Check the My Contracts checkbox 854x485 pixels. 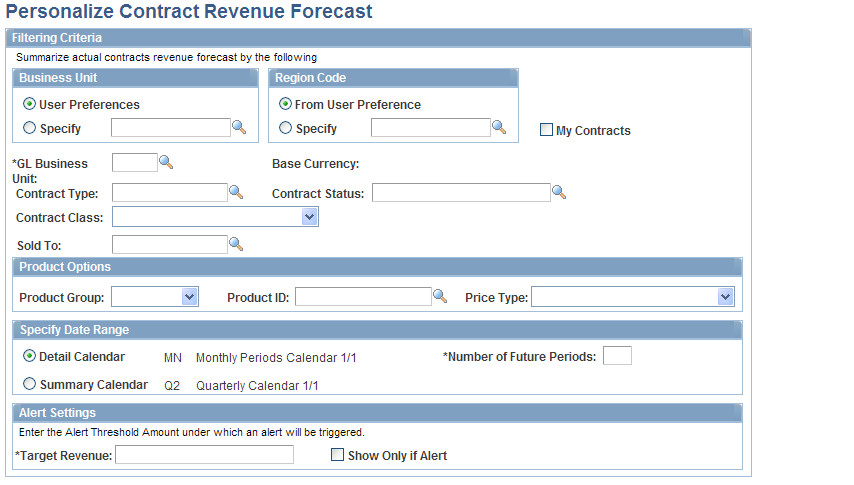[x=546, y=130]
